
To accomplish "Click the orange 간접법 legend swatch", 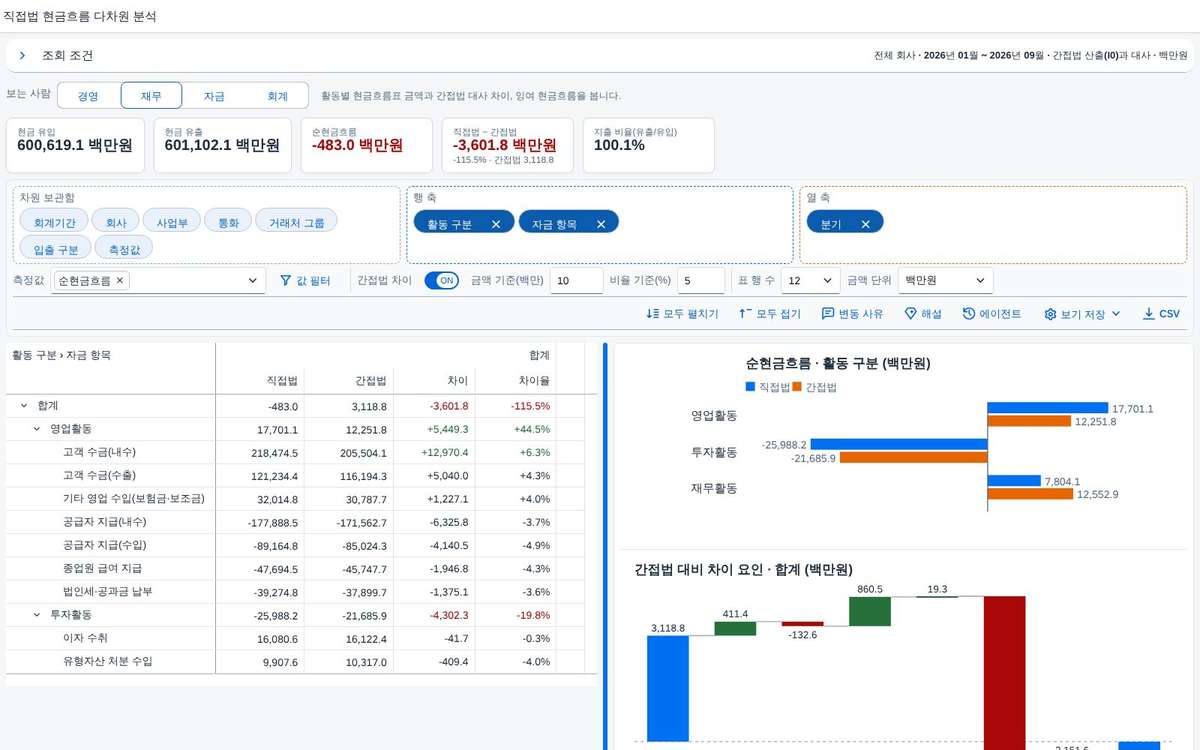I will pyautogui.click(x=797, y=386).
